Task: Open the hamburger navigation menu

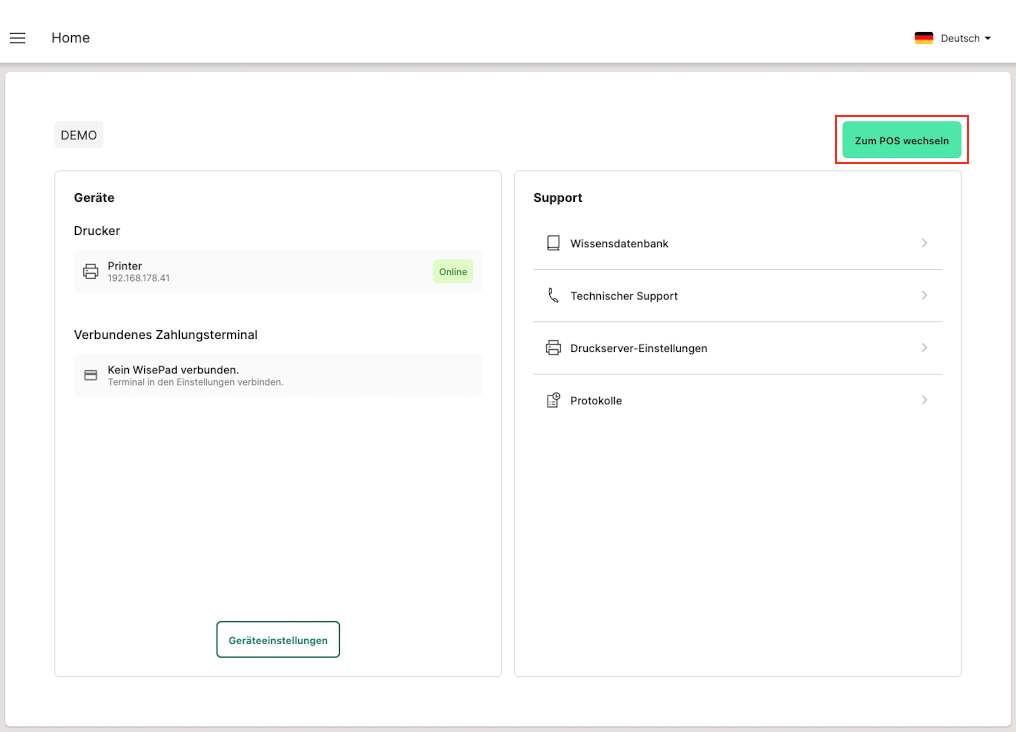Action: [17, 38]
